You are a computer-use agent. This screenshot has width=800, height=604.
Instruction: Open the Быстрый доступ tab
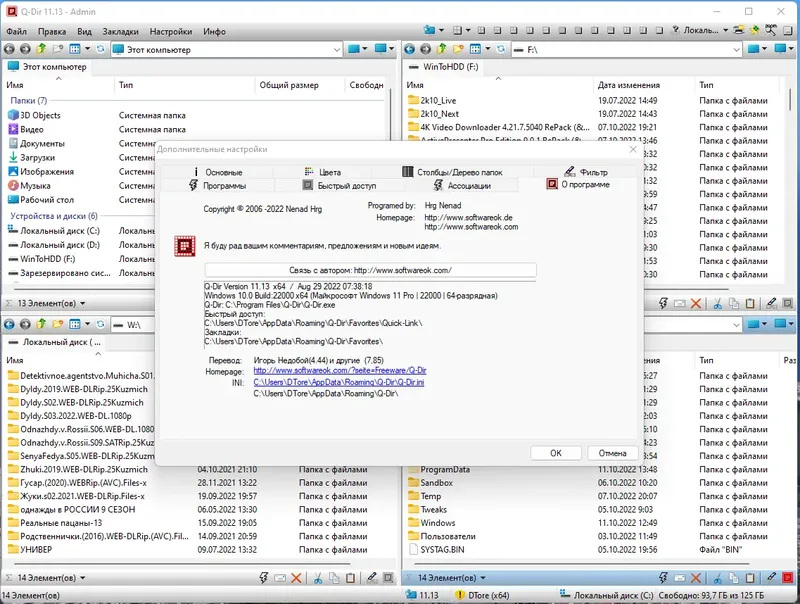(339, 186)
